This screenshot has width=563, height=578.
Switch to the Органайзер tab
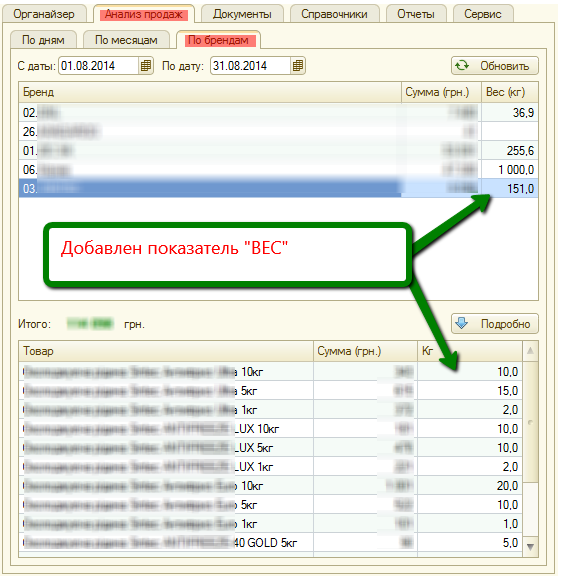click(x=44, y=14)
